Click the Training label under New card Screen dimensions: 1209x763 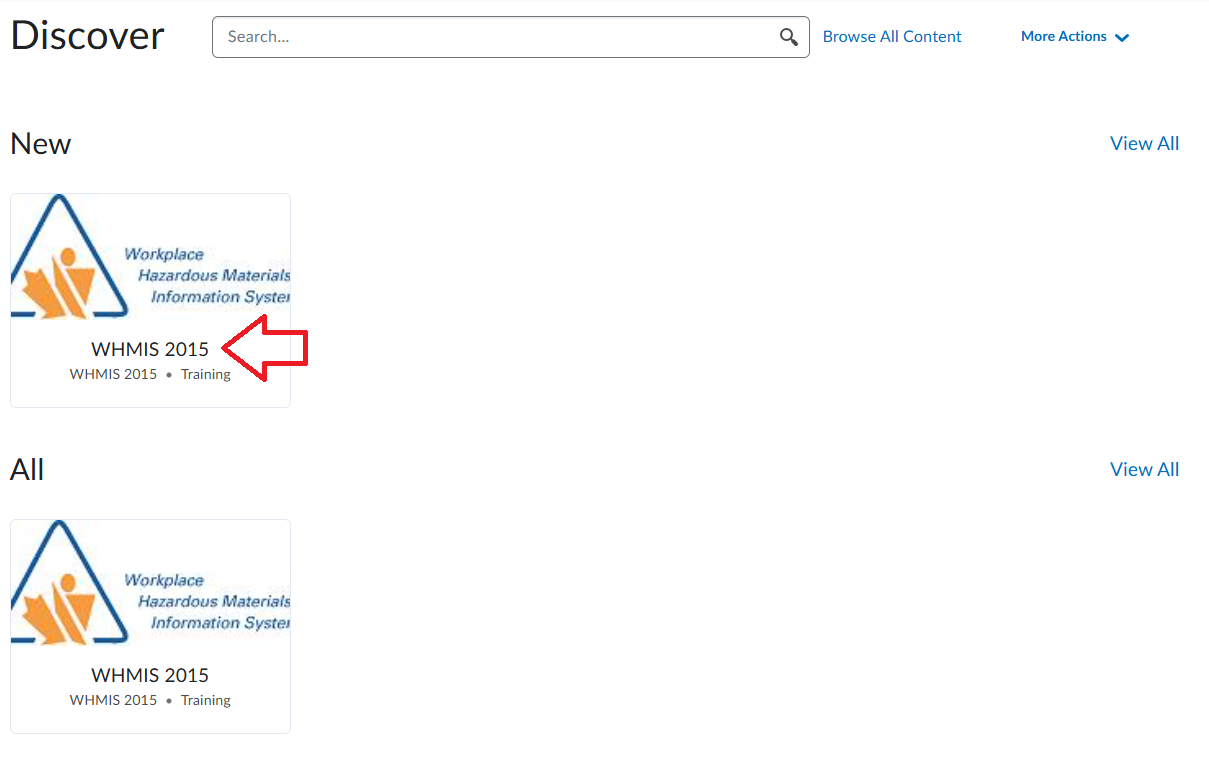point(206,374)
